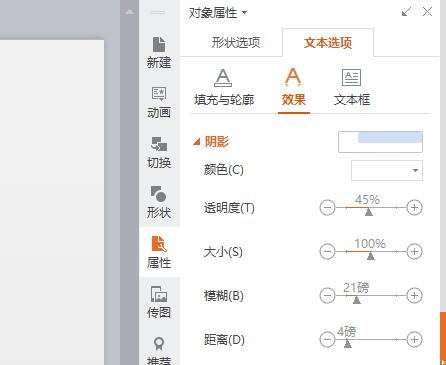This screenshot has height=365, width=446.
Task: Open the 动画 (Animation) sidebar panel
Action: click(x=159, y=102)
